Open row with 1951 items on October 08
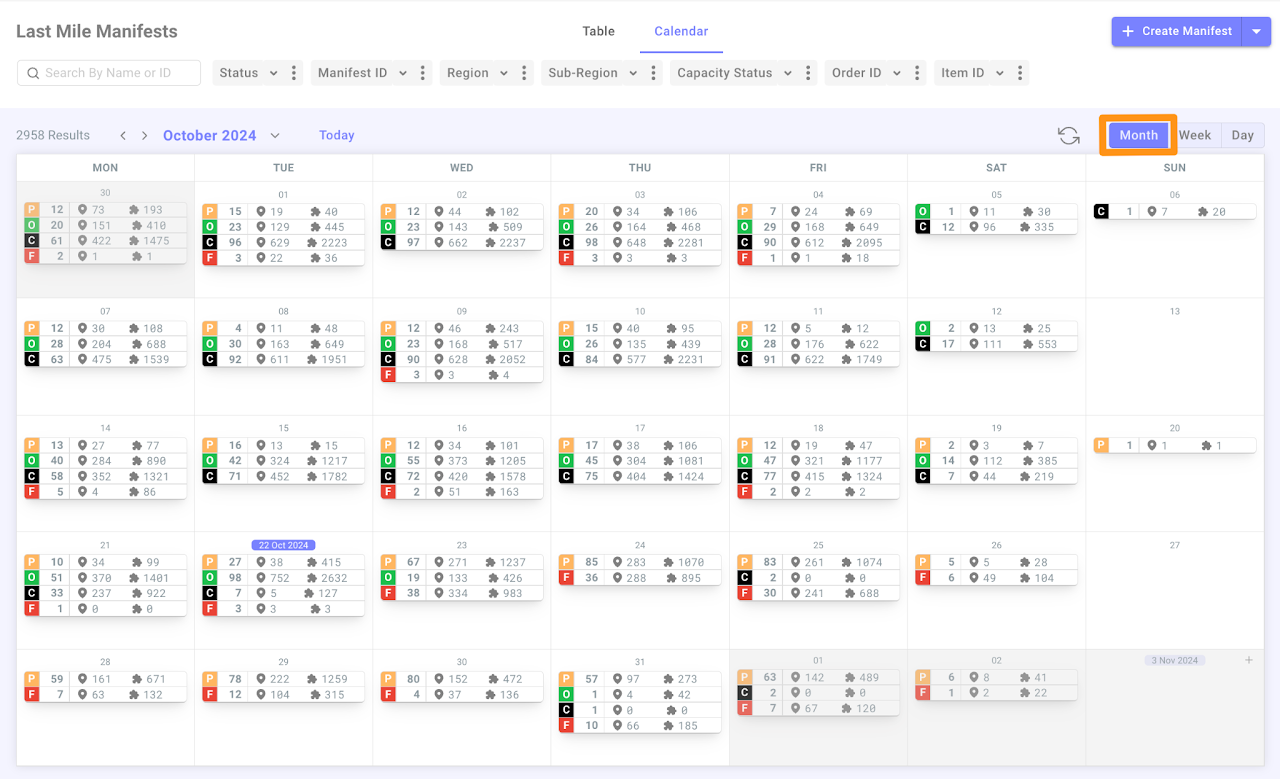Image resolution: width=1280 pixels, height=779 pixels. pos(283,359)
